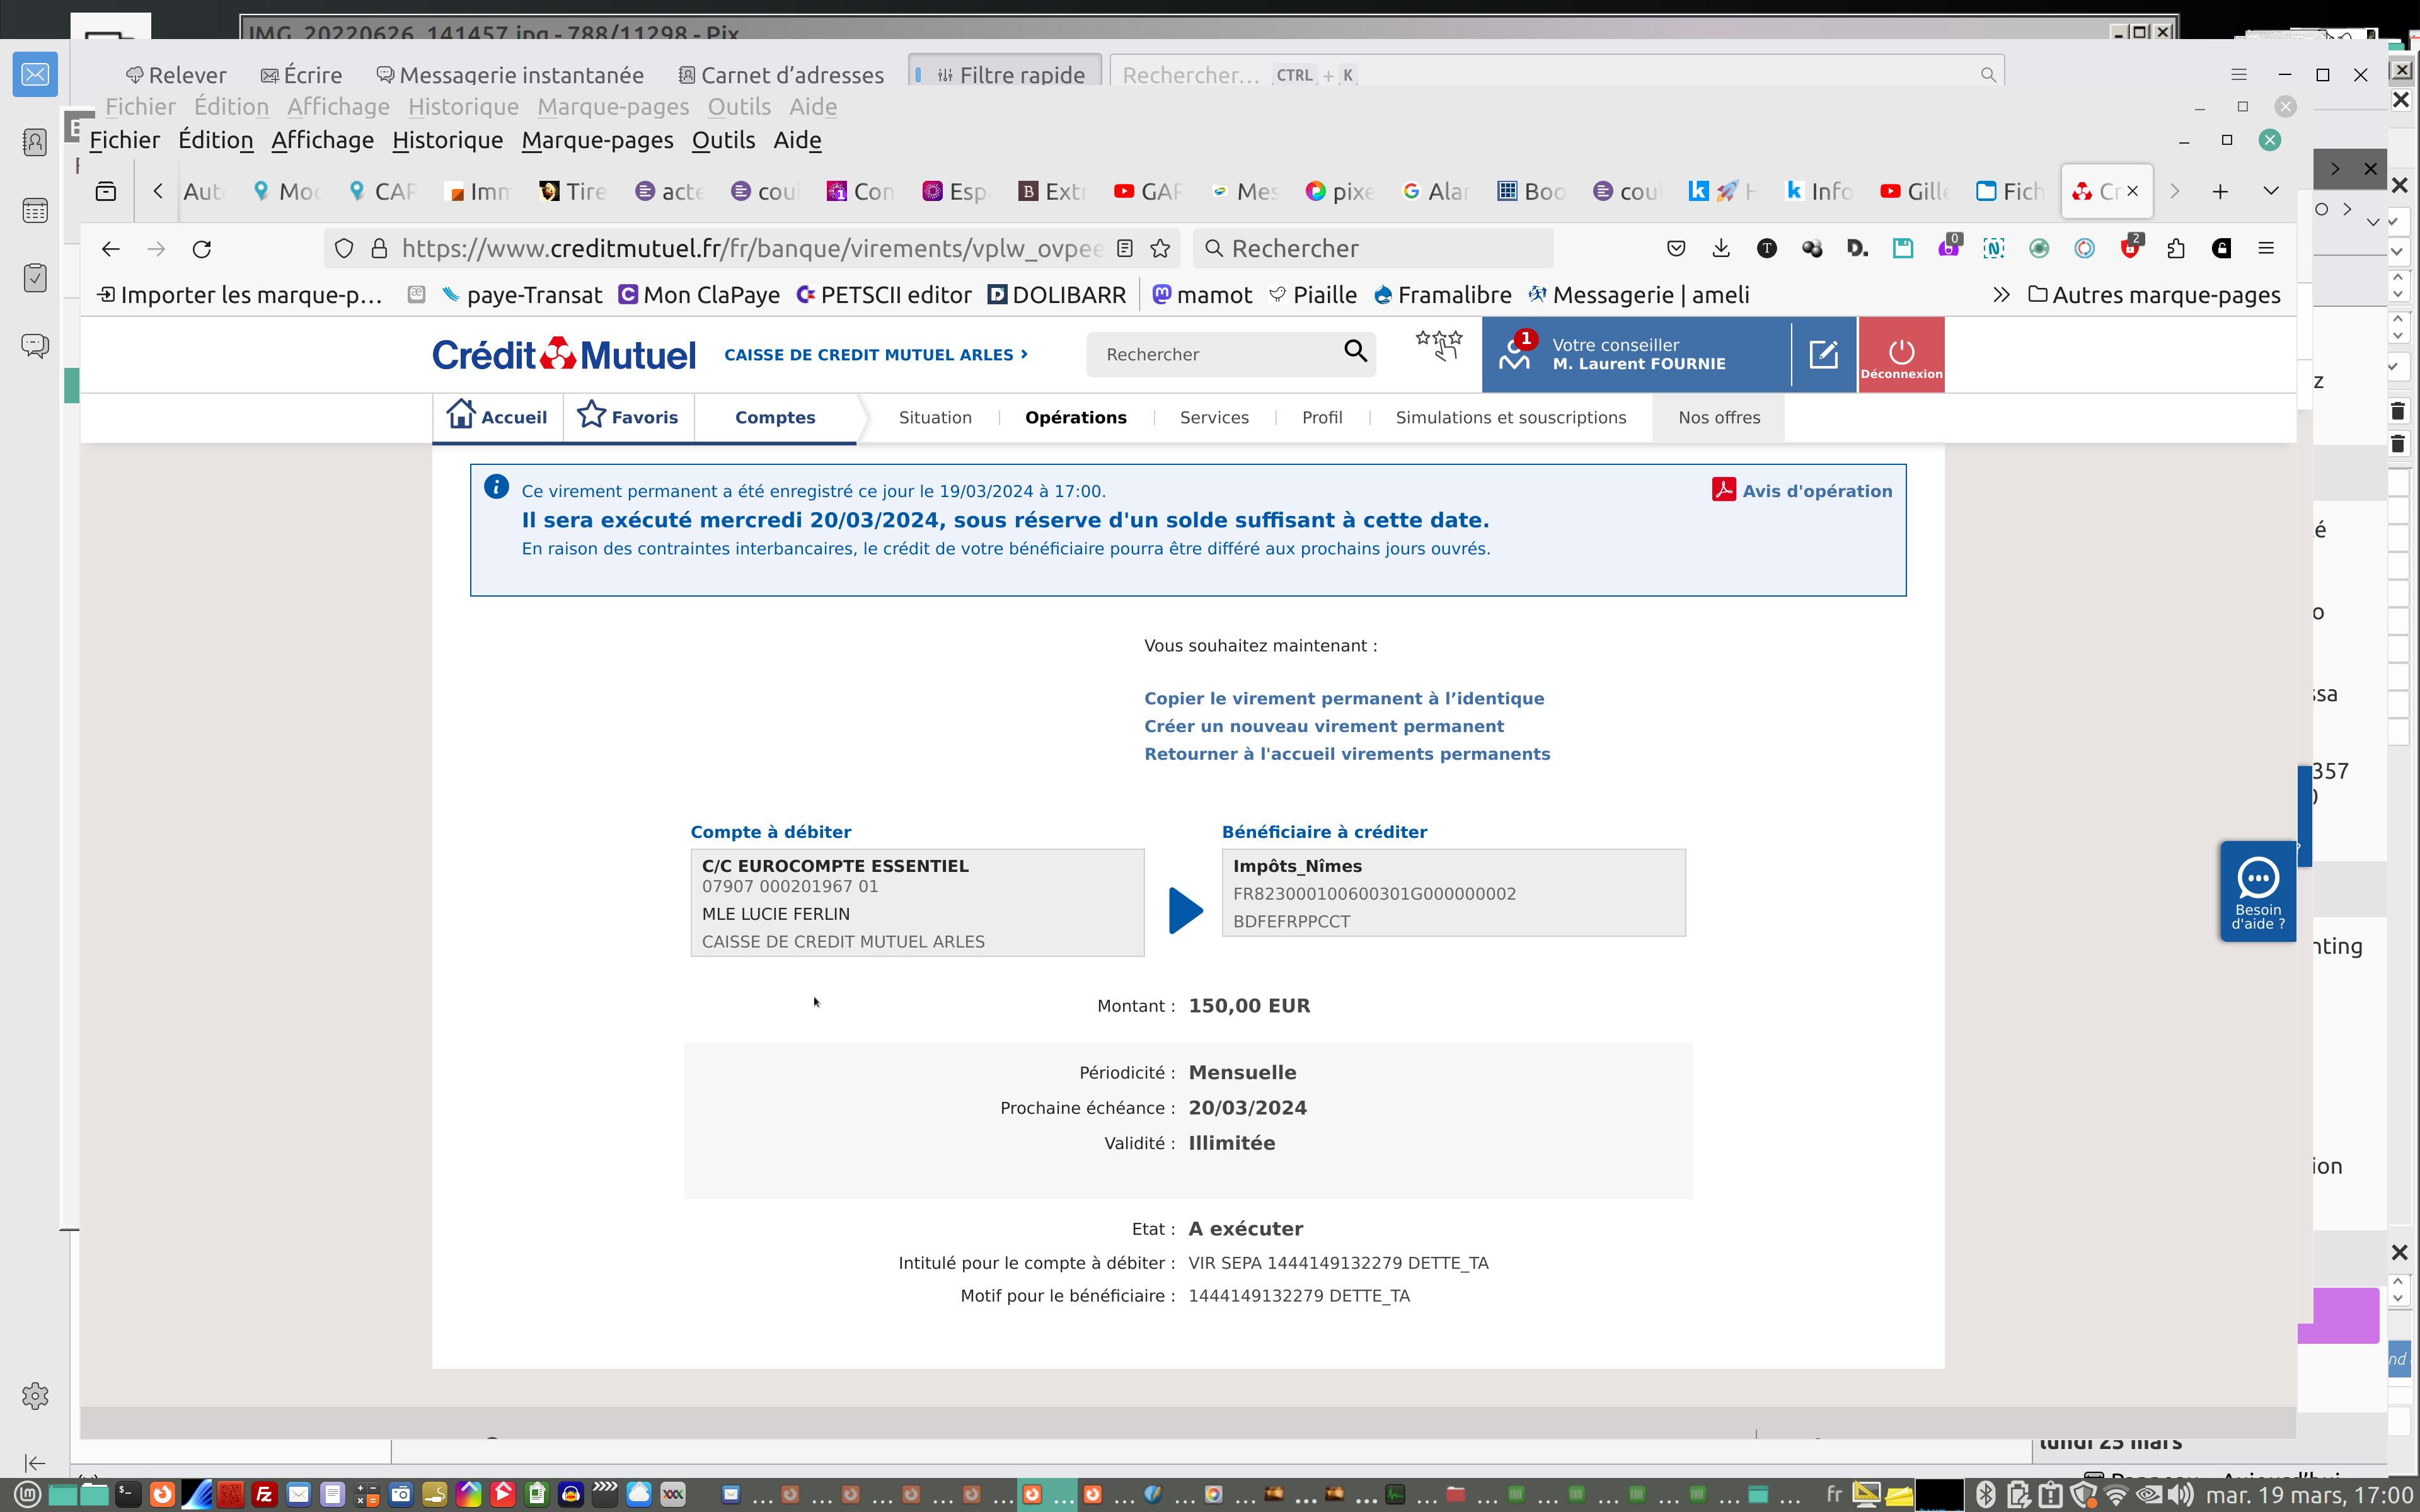Open the Firefox downloads panel
The width and height of the screenshot is (2420, 1512).
coord(1721,249)
